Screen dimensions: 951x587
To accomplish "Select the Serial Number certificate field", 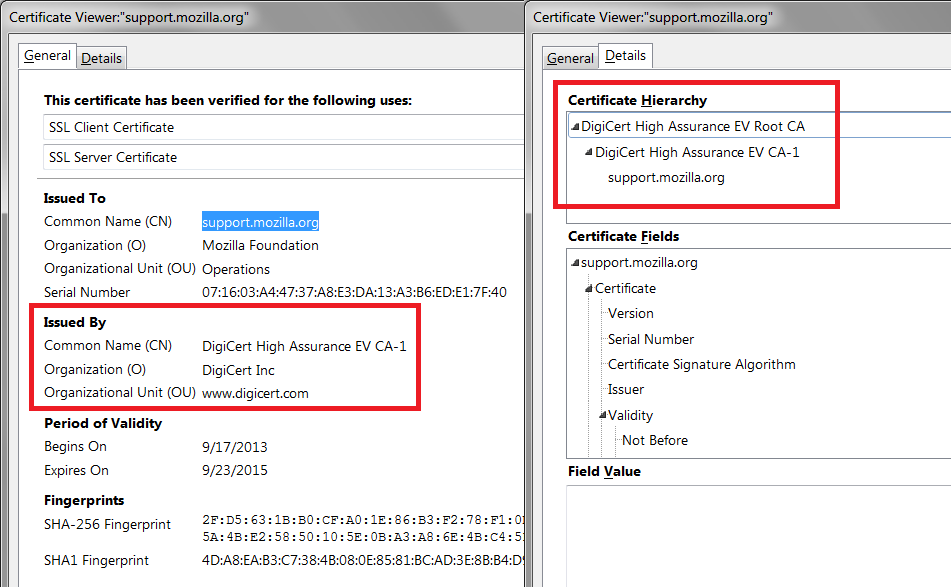I will pyautogui.click(x=650, y=339).
